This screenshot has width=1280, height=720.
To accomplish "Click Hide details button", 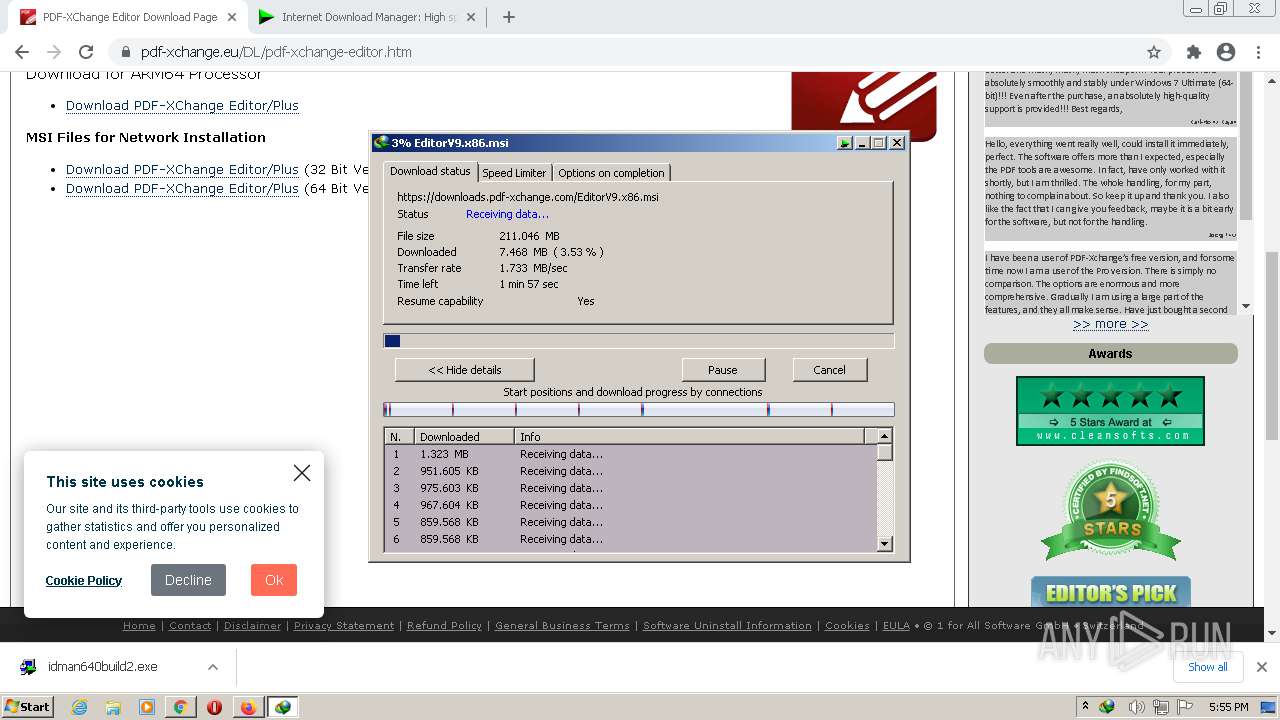I will coord(465,370).
